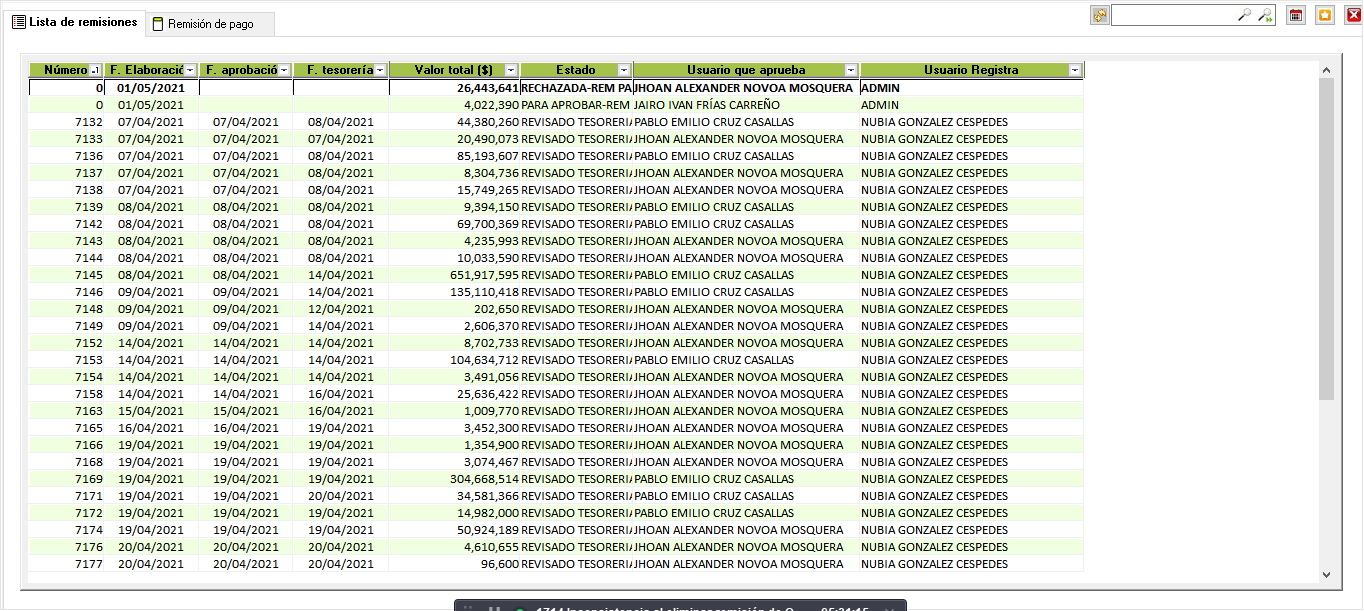The image size is (1364, 611).
Task: Click the orange star favorites icon
Action: [1325, 15]
